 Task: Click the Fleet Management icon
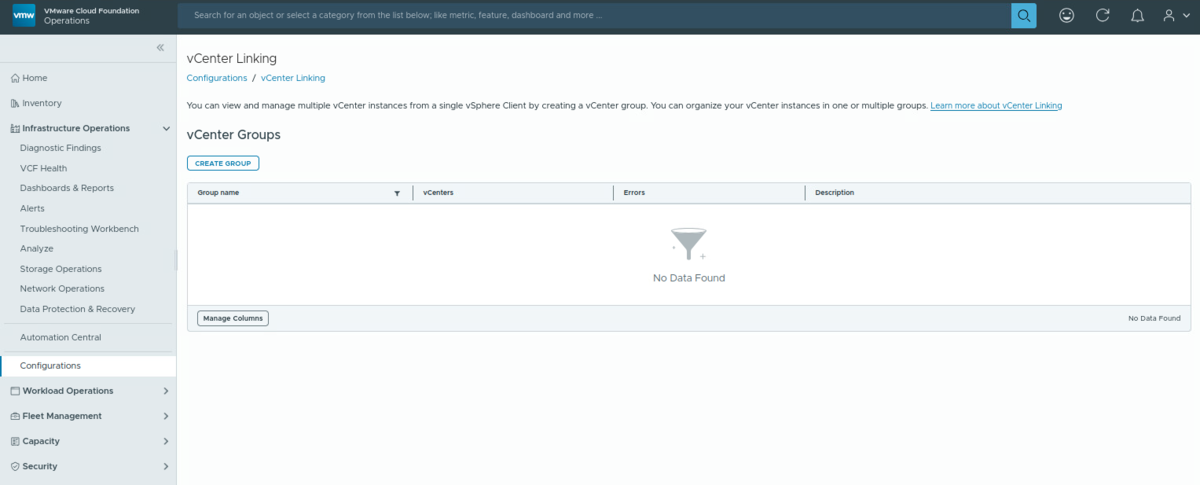click(14, 416)
